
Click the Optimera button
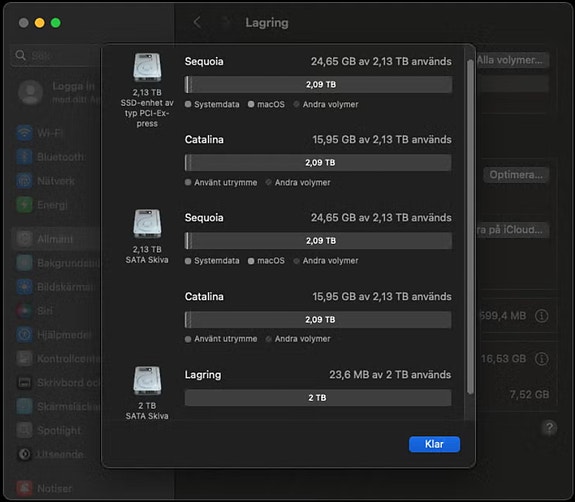[516, 175]
